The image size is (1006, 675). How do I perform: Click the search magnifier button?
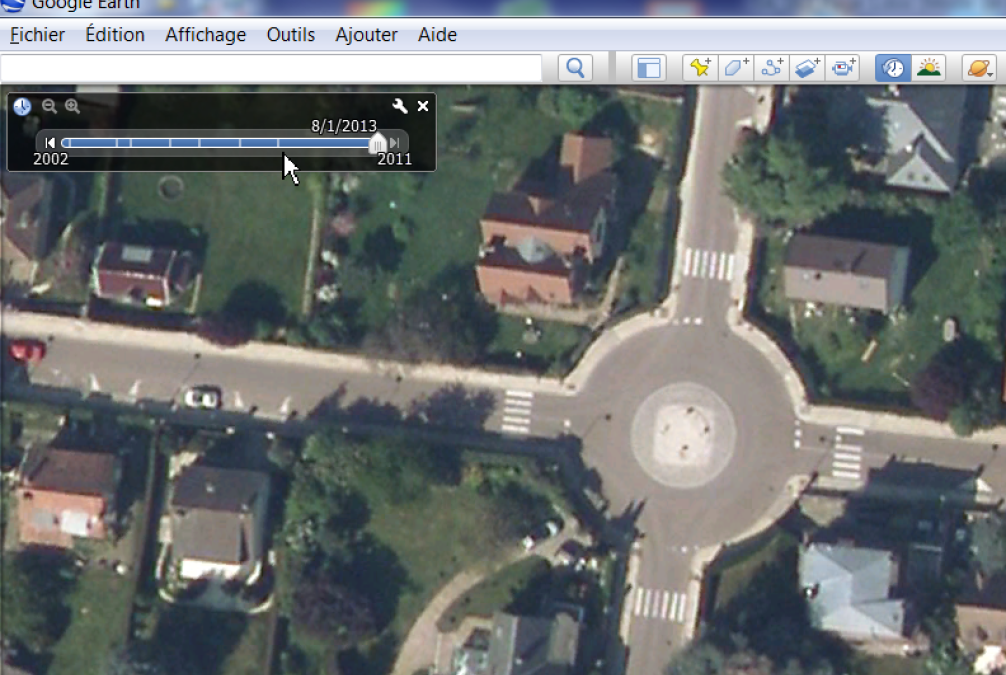575,68
